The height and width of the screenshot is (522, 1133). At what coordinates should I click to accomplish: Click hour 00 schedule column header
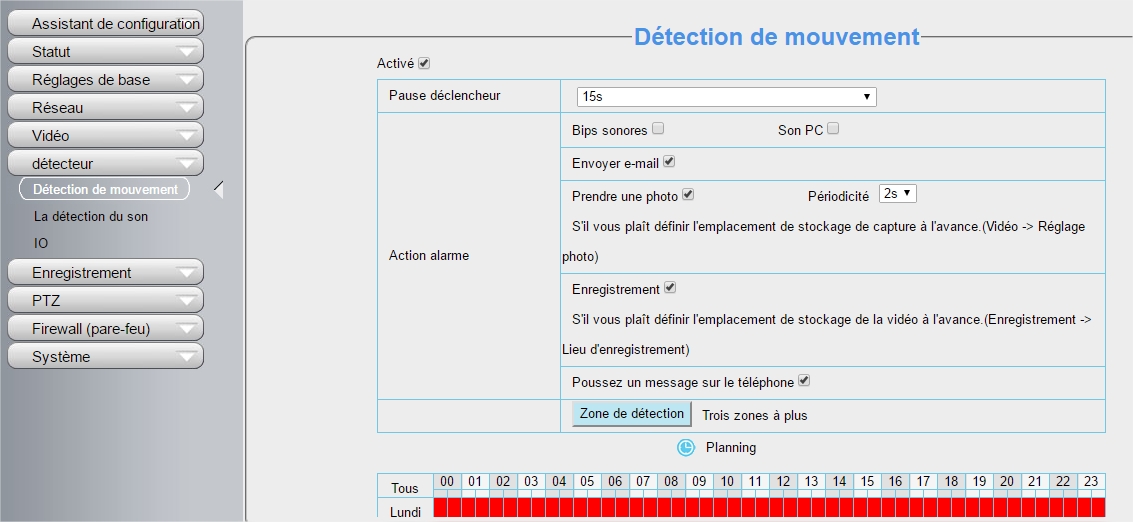coord(447,482)
